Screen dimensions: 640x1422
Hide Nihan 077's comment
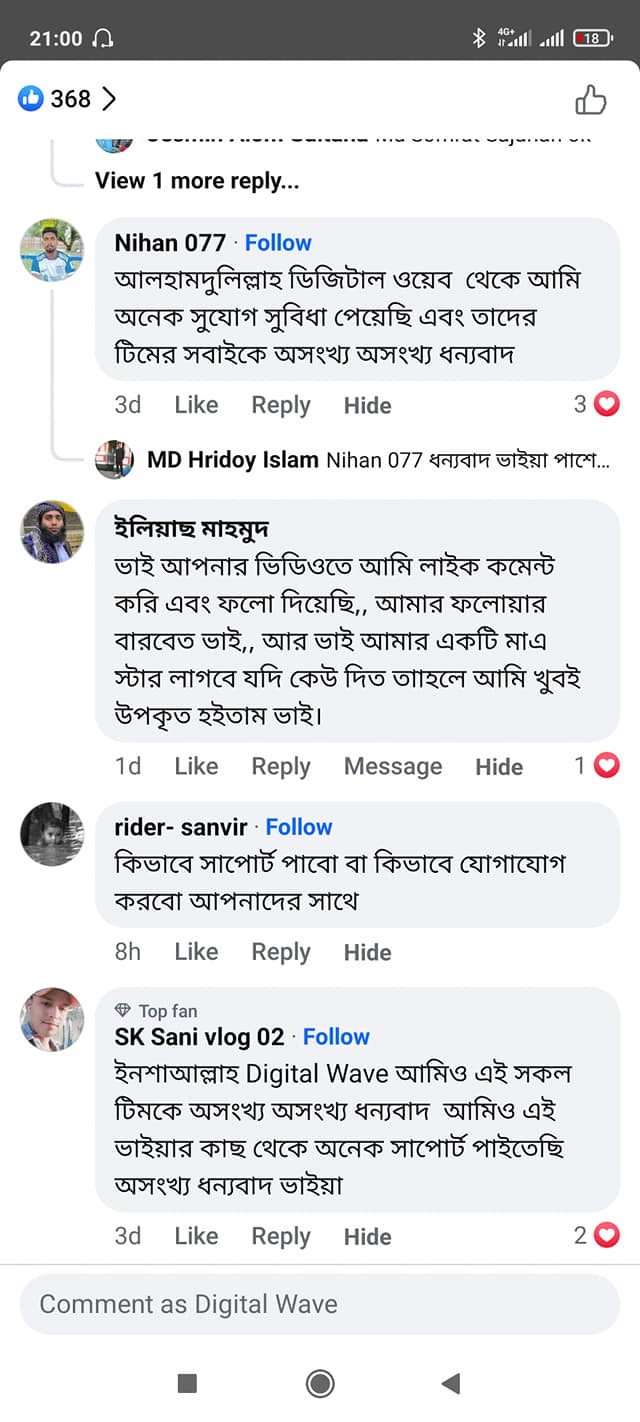pyautogui.click(x=367, y=405)
